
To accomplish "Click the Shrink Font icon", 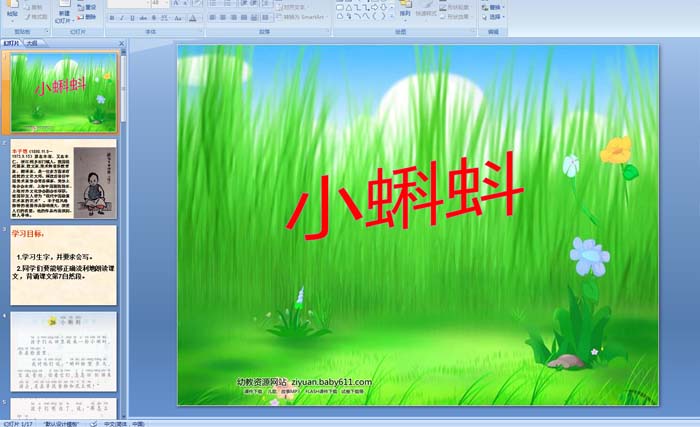I will (185, 3).
